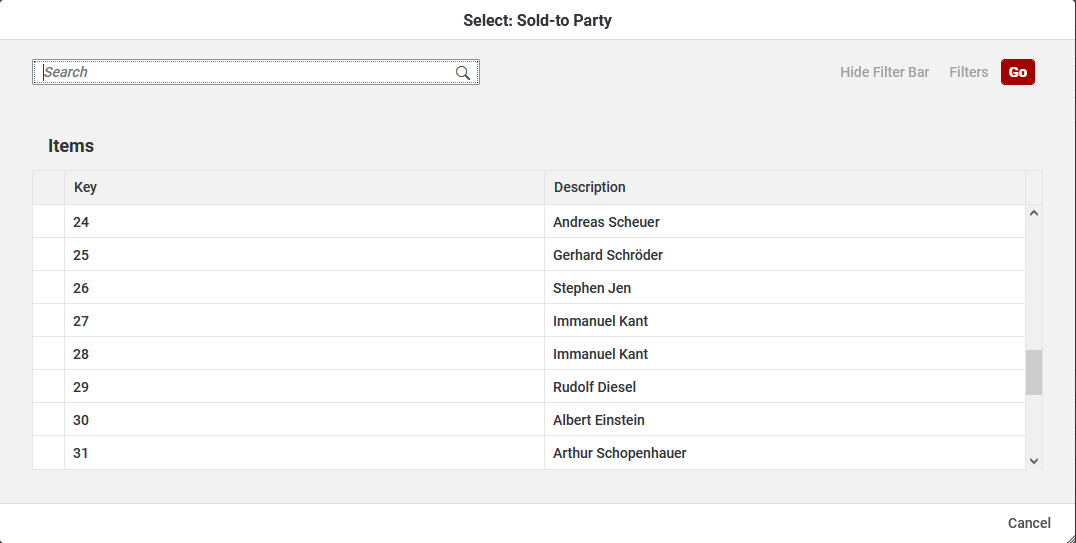This screenshot has height=543, width=1076.
Task: Choose Gerhard Schröder in the list
Action: click(x=607, y=255)
